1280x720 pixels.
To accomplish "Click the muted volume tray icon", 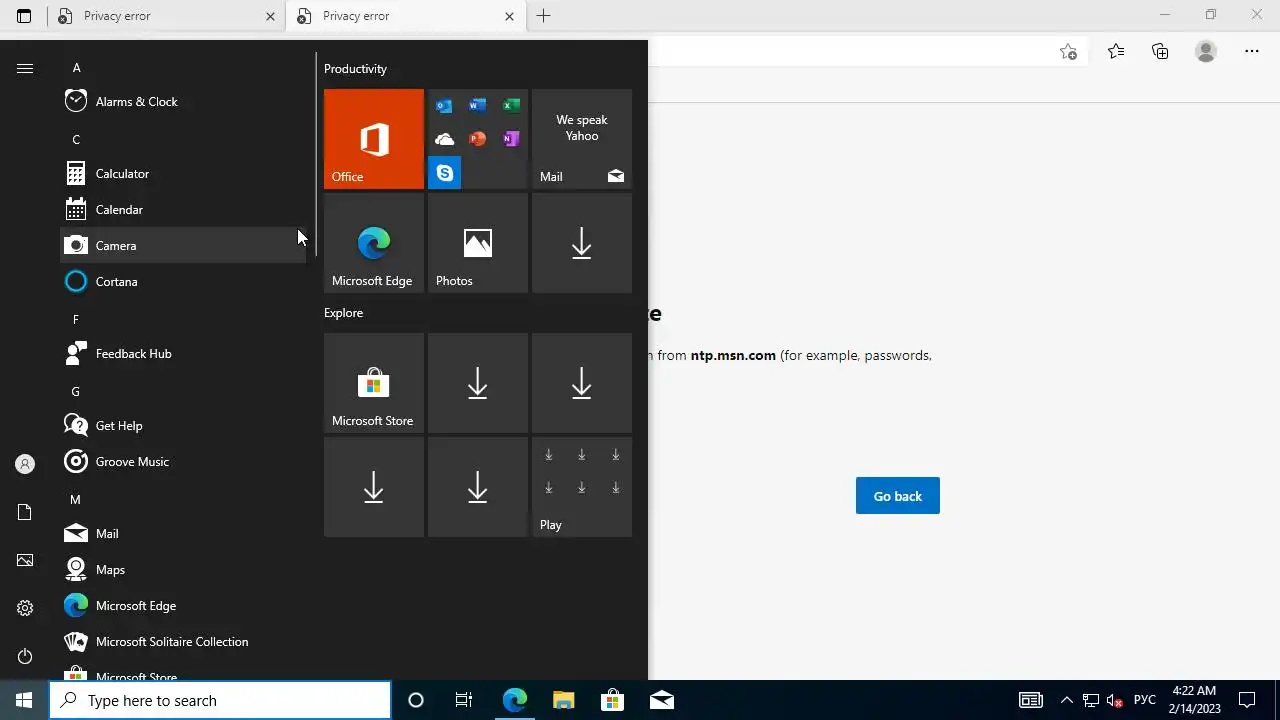I will [1114, 700].
